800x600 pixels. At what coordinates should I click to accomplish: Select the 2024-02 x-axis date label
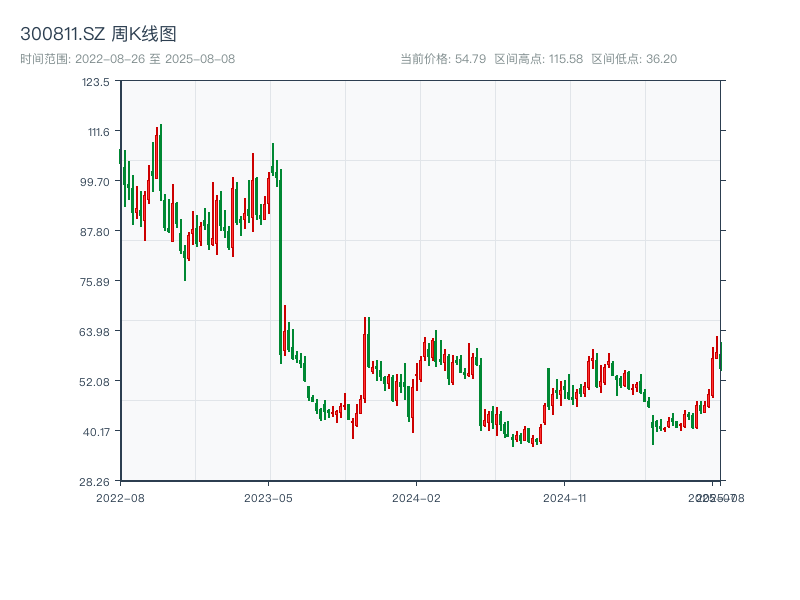416,497
